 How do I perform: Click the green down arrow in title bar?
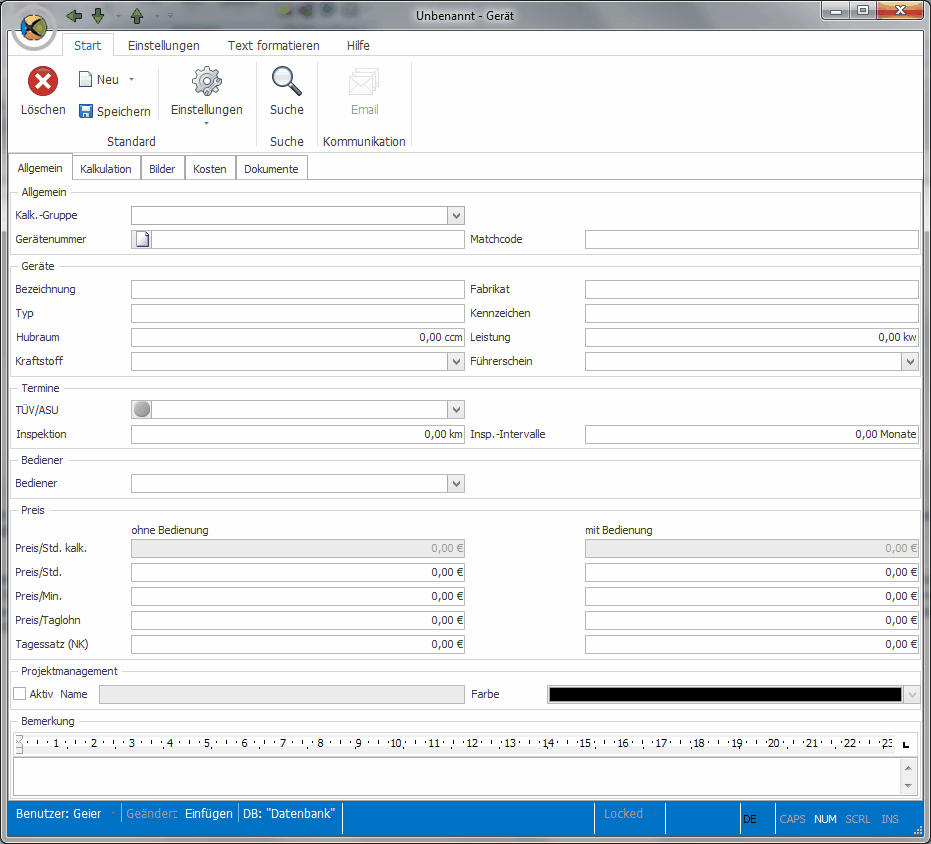98,15
